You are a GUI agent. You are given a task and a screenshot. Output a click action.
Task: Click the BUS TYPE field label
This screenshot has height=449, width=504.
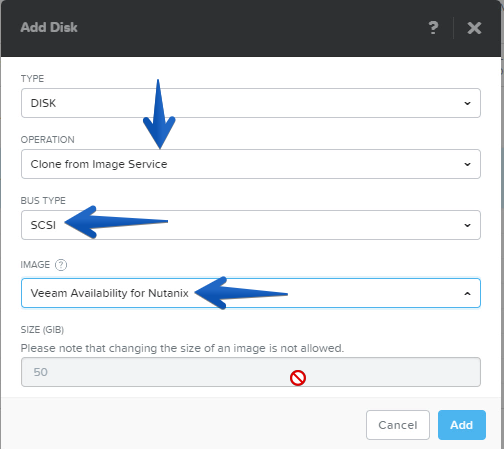(x=43, y=201)
